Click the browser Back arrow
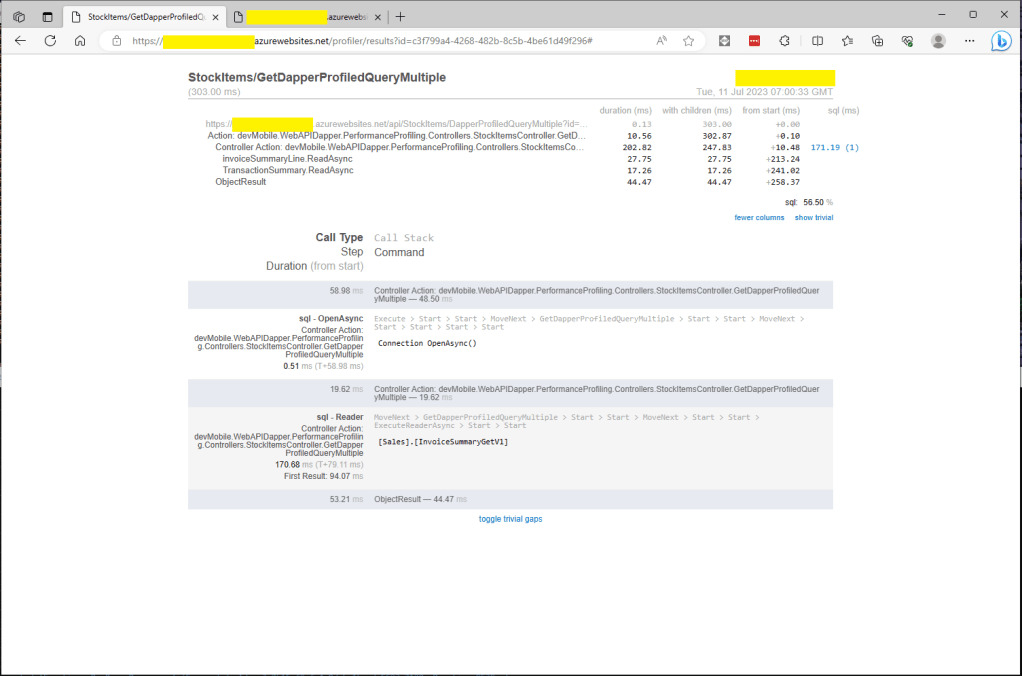This screenshot has height=676, width=1022. pos(21,41)
